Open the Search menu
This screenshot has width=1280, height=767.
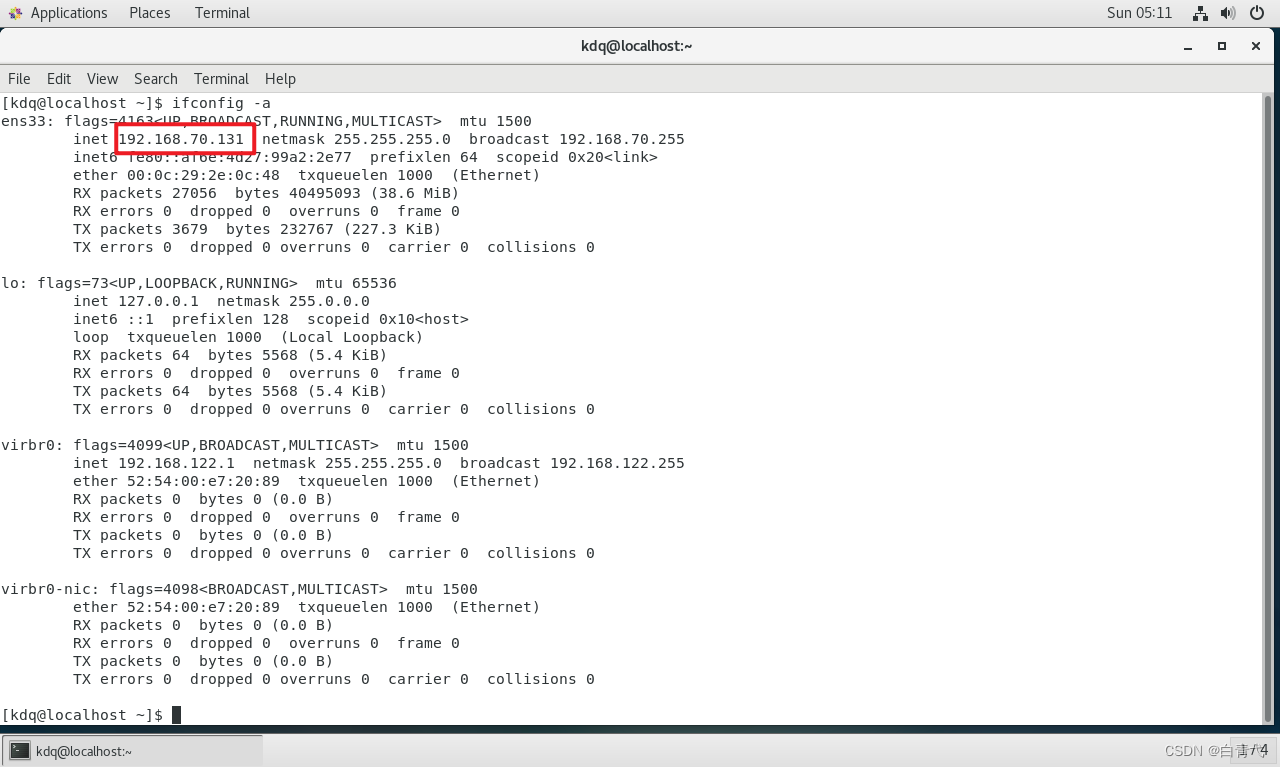(155, 79)
